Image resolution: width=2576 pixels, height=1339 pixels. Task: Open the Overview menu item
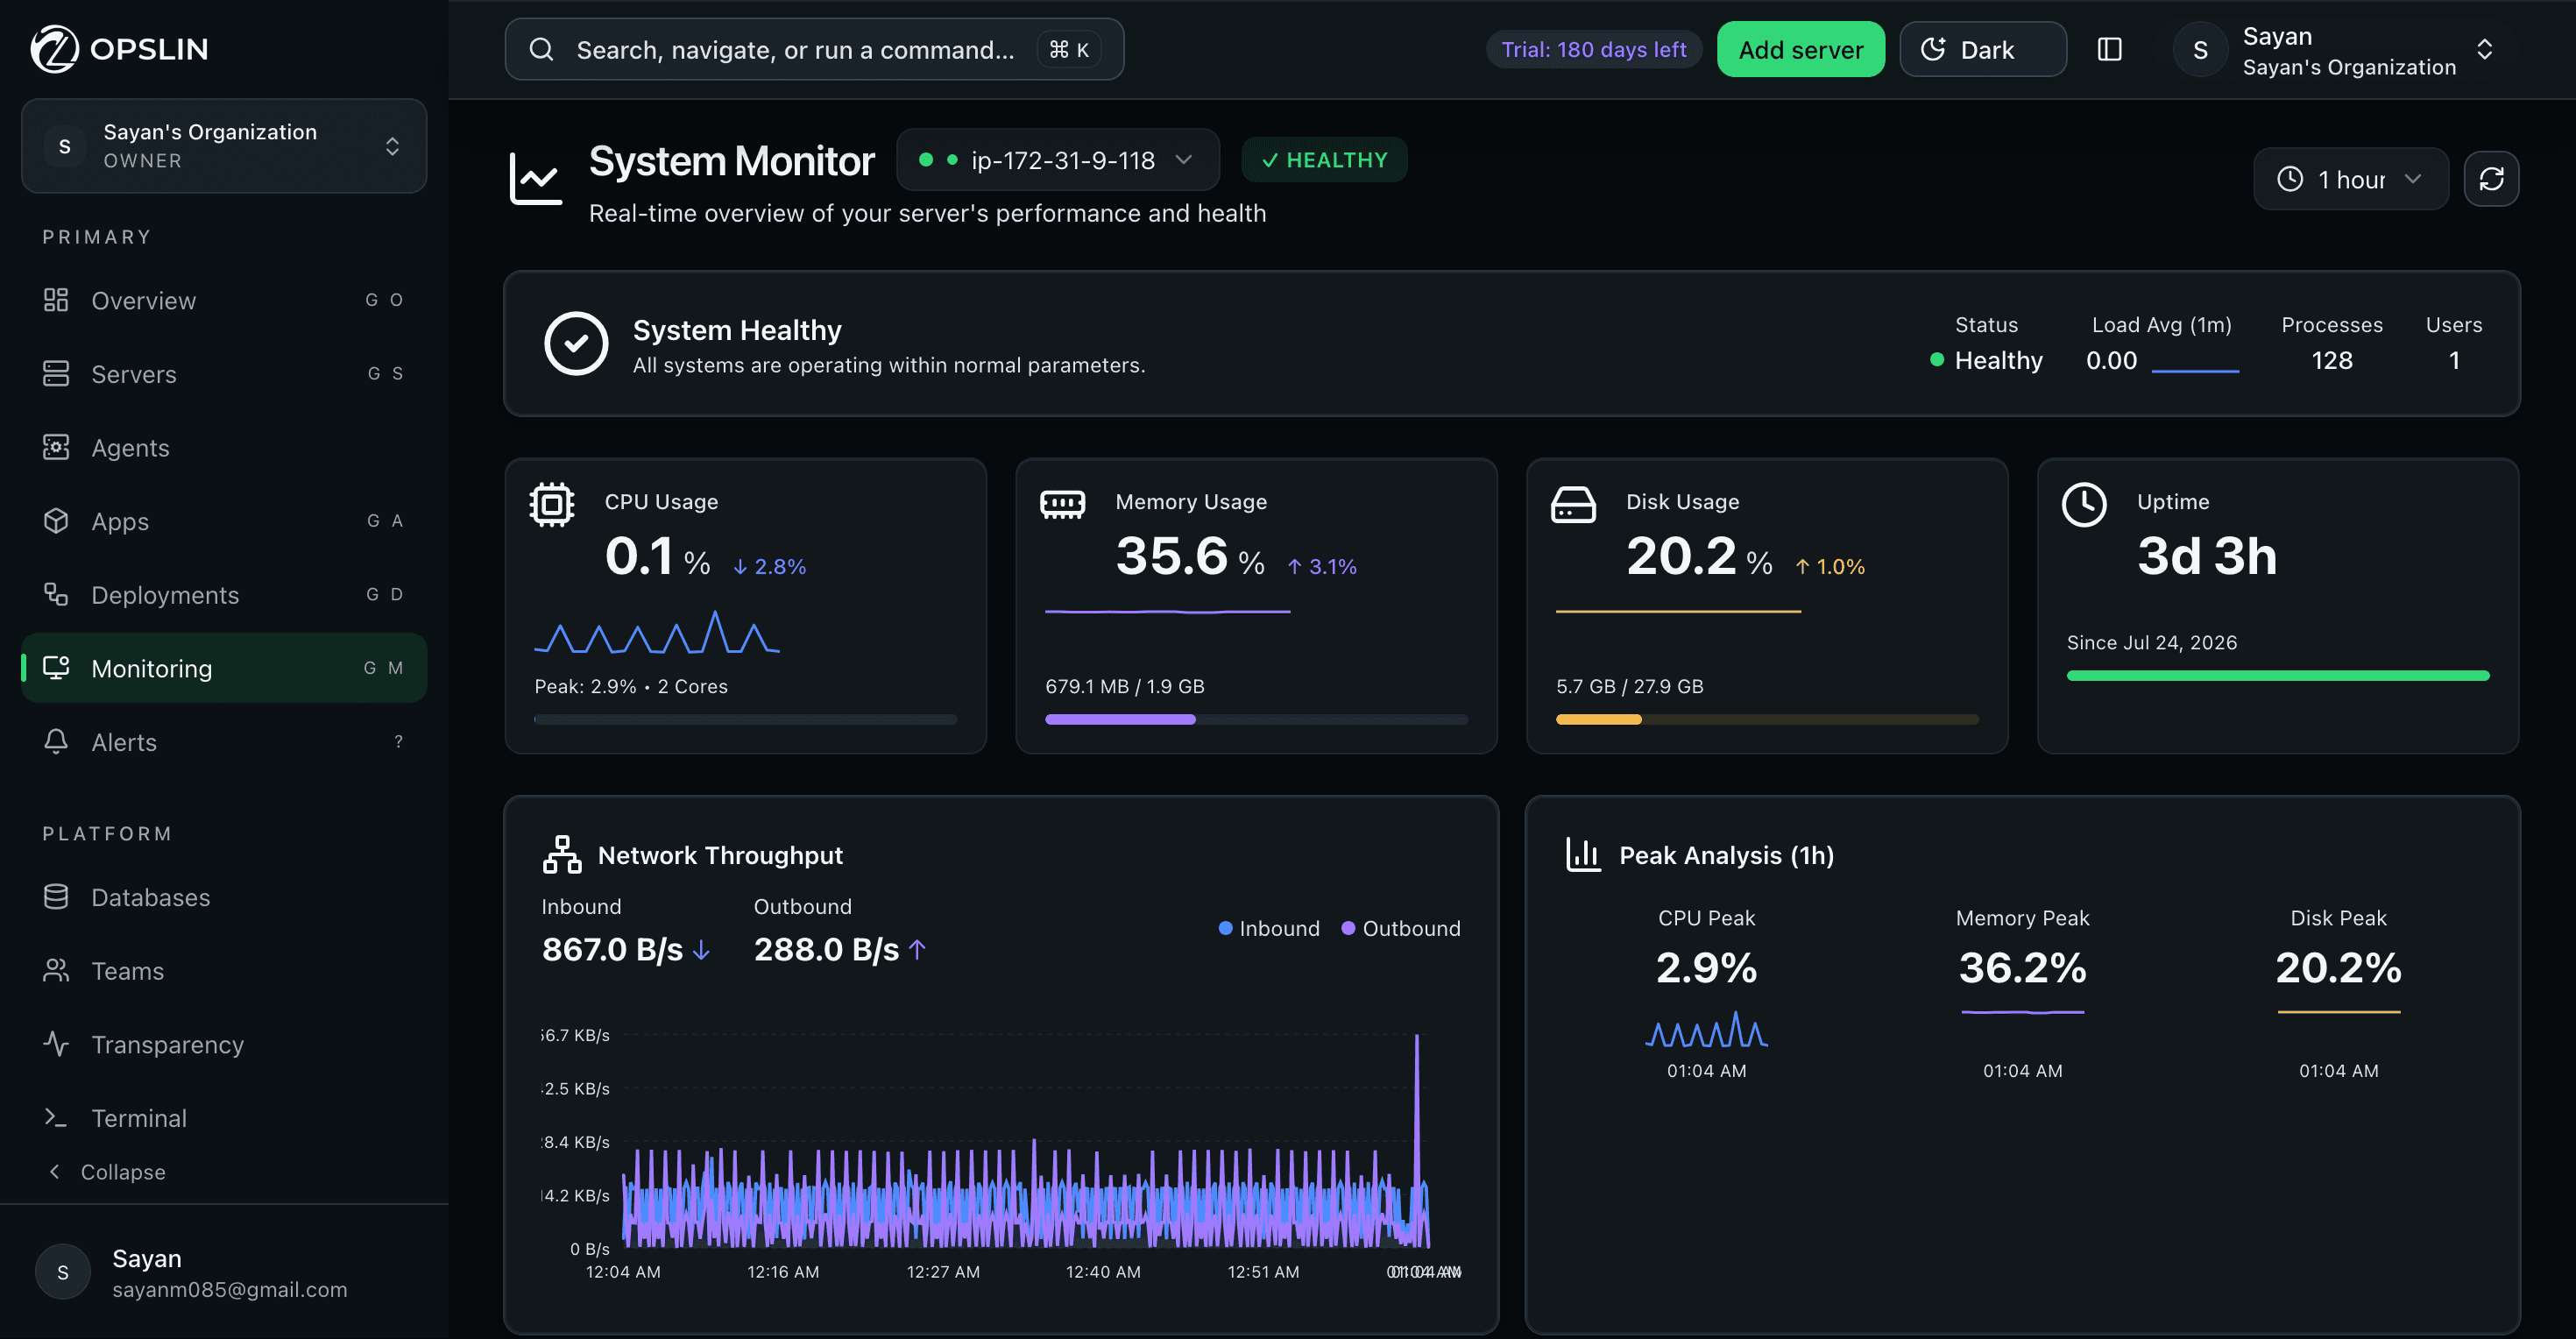tap(224, 300)
